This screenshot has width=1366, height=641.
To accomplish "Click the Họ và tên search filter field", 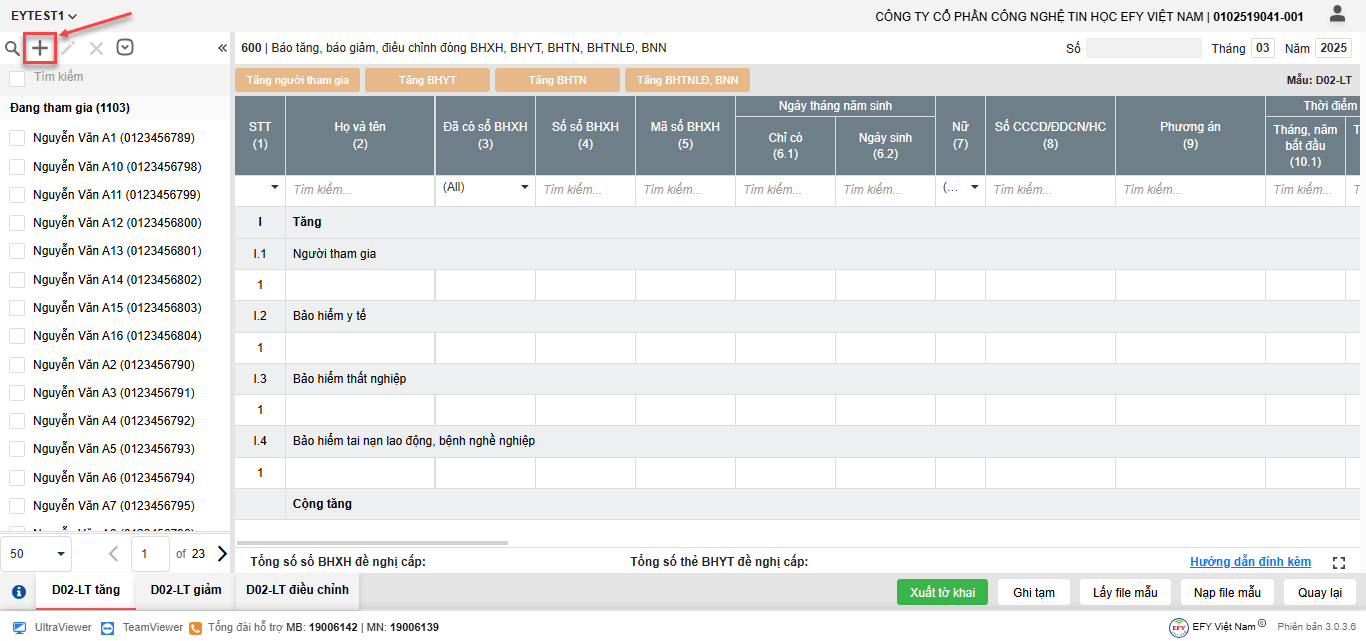I will (360, 189).
